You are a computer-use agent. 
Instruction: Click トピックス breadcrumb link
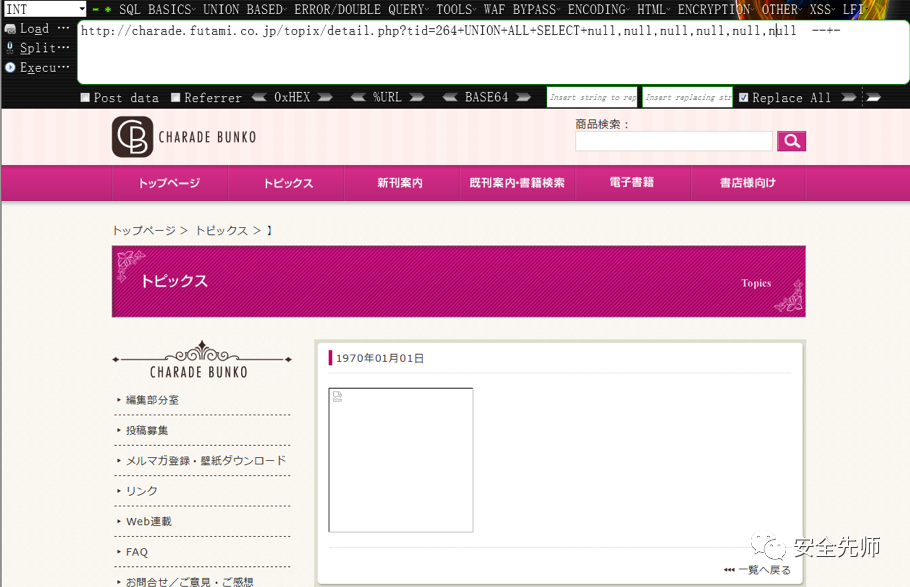(x=222, y=231)
